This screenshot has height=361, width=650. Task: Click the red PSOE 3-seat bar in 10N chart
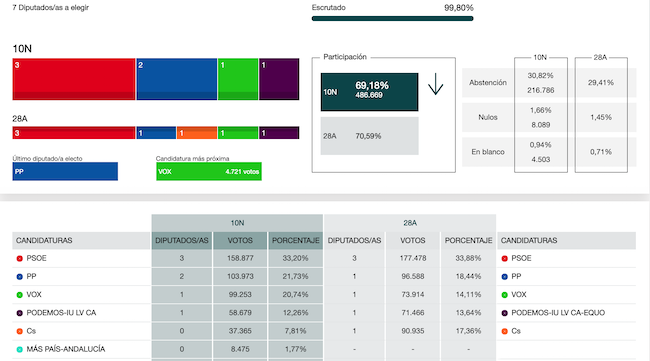(74, 79)
